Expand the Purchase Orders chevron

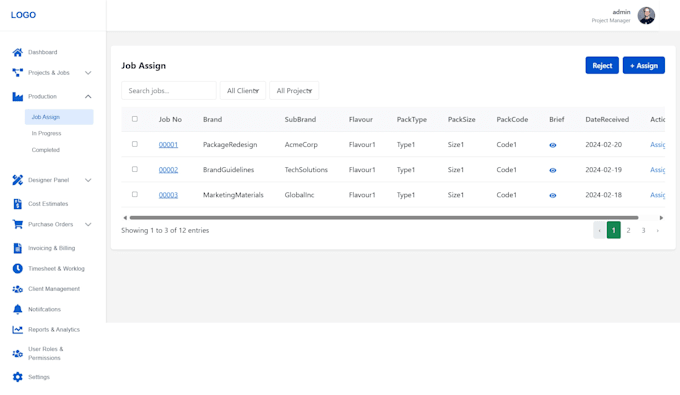point(88,225)
